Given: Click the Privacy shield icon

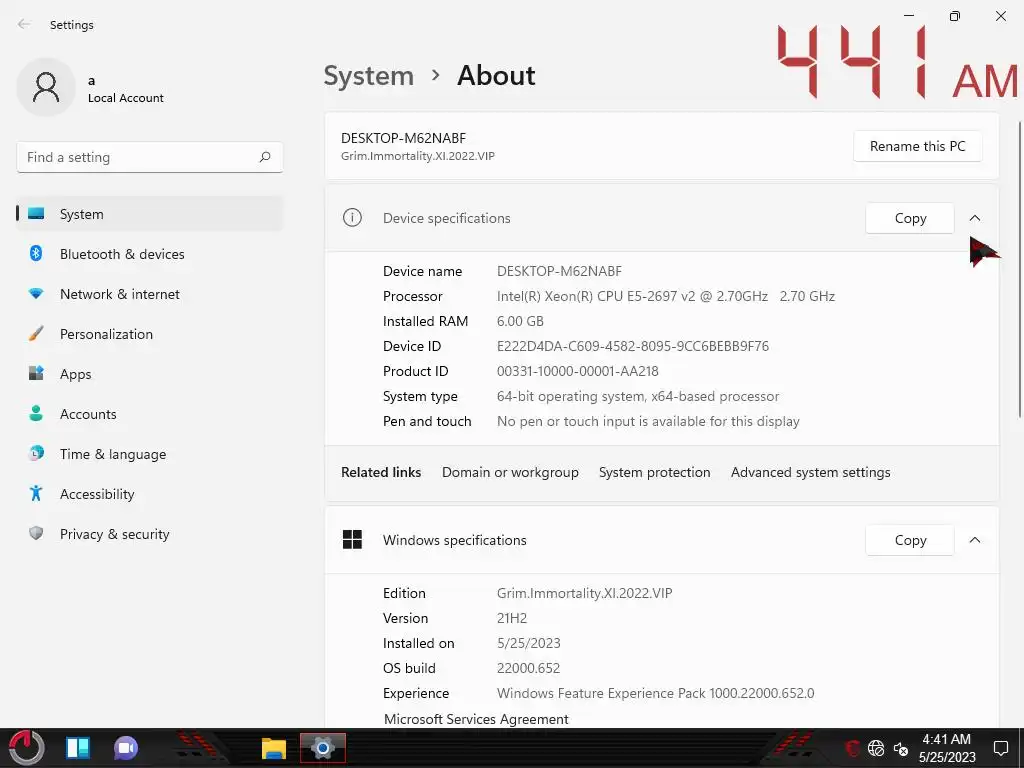Looking at the screenshot, I should [36, 534].
